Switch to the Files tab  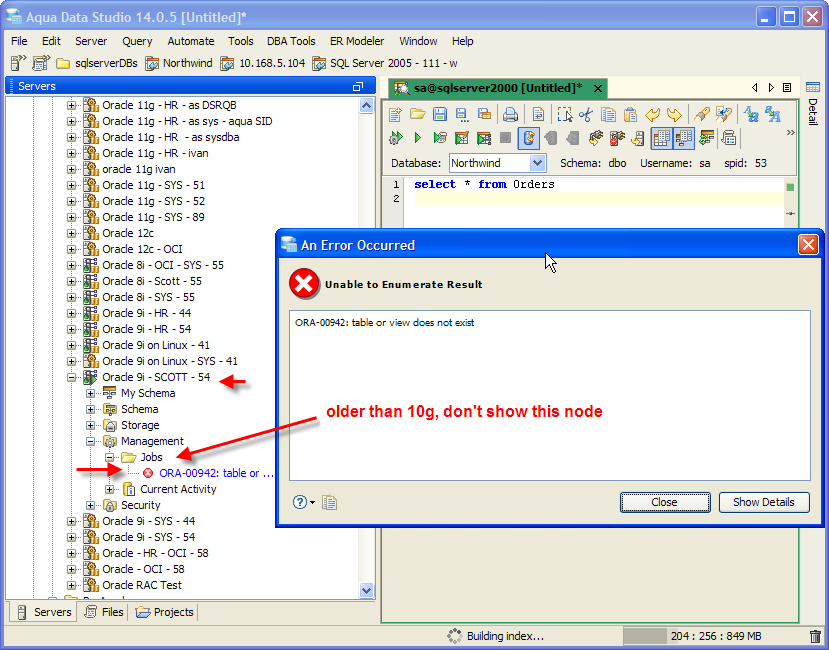click(104, 612)
